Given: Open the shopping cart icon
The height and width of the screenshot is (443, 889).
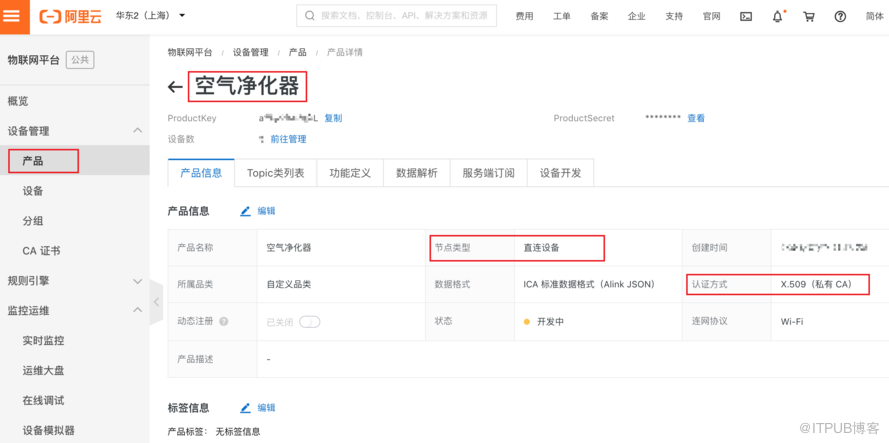Looking at the screenshot, I should pos(809,17).
